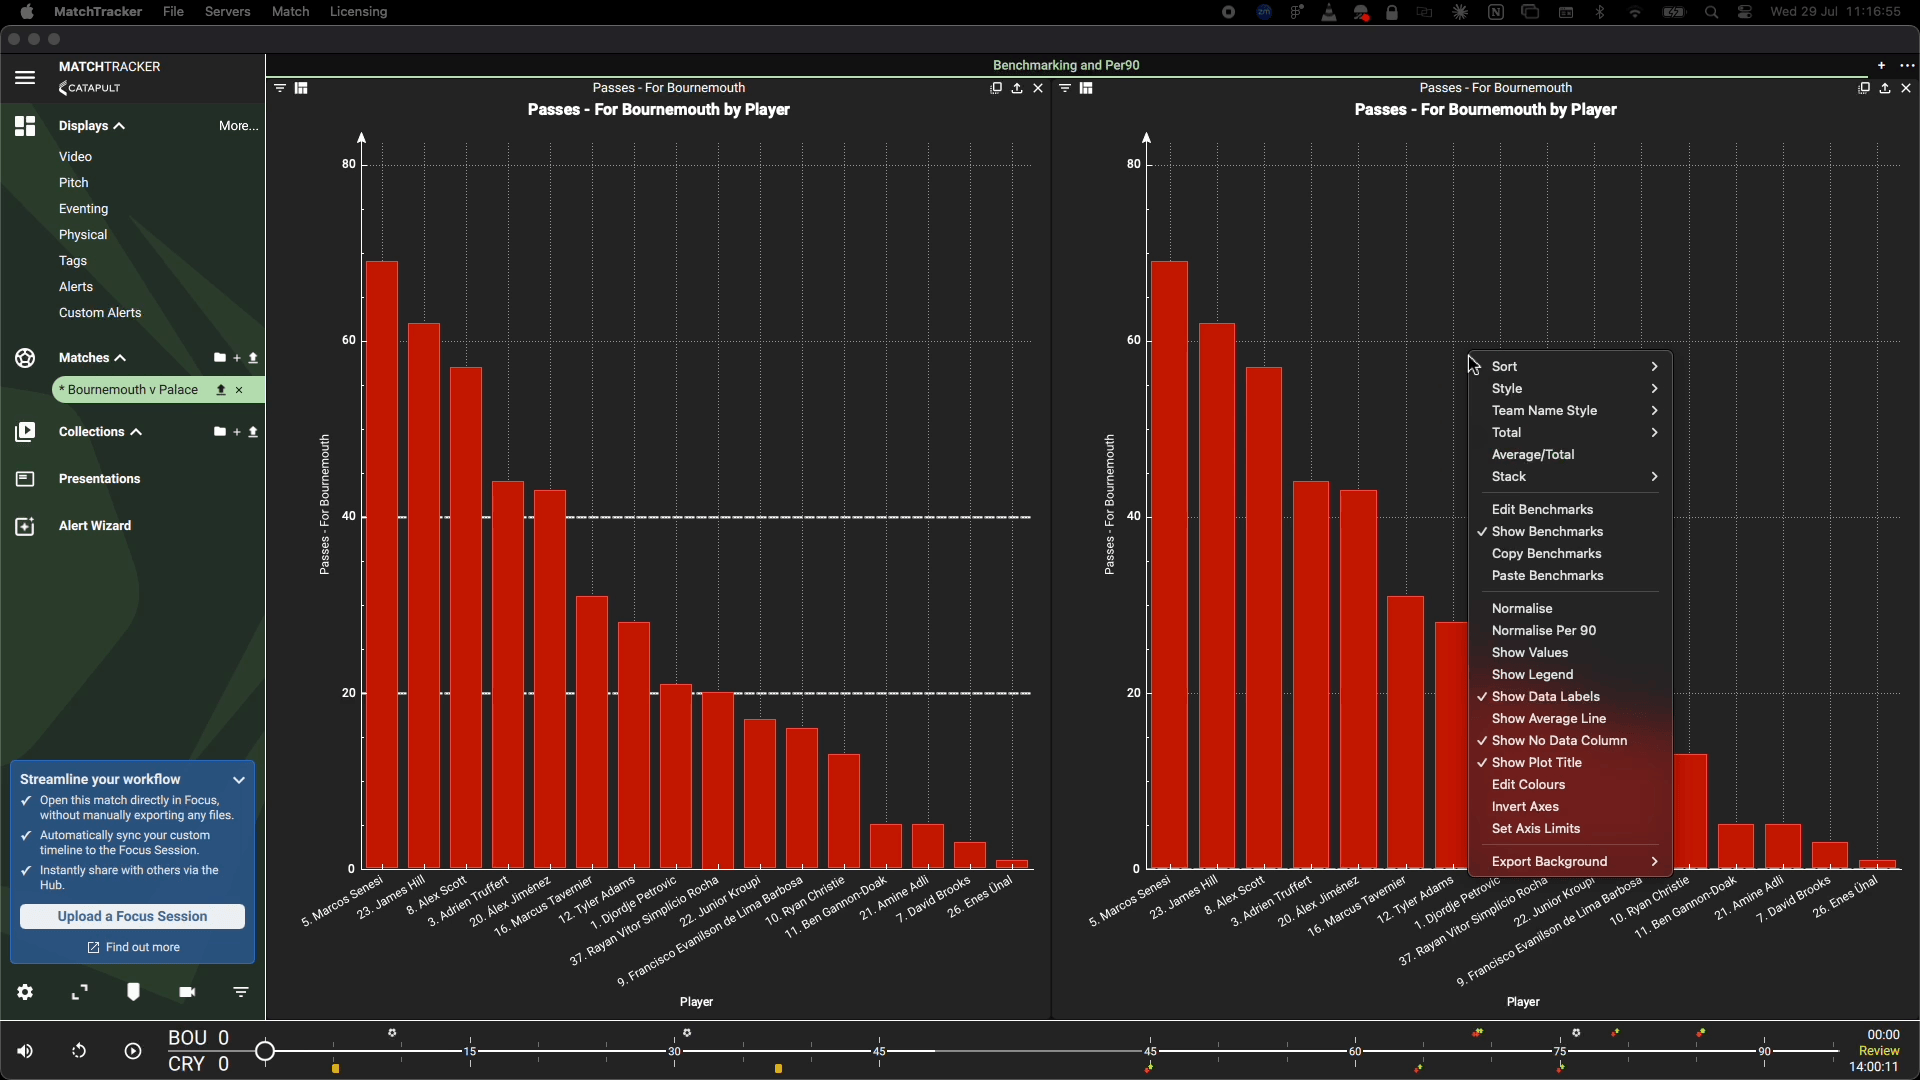
Task: Open the Find out more link
Action: point(134,948)
